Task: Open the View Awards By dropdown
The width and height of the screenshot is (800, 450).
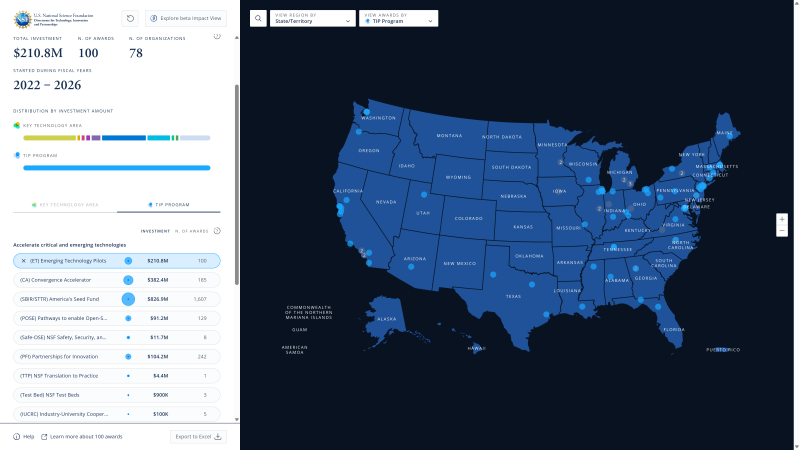Action: [398, 18]
